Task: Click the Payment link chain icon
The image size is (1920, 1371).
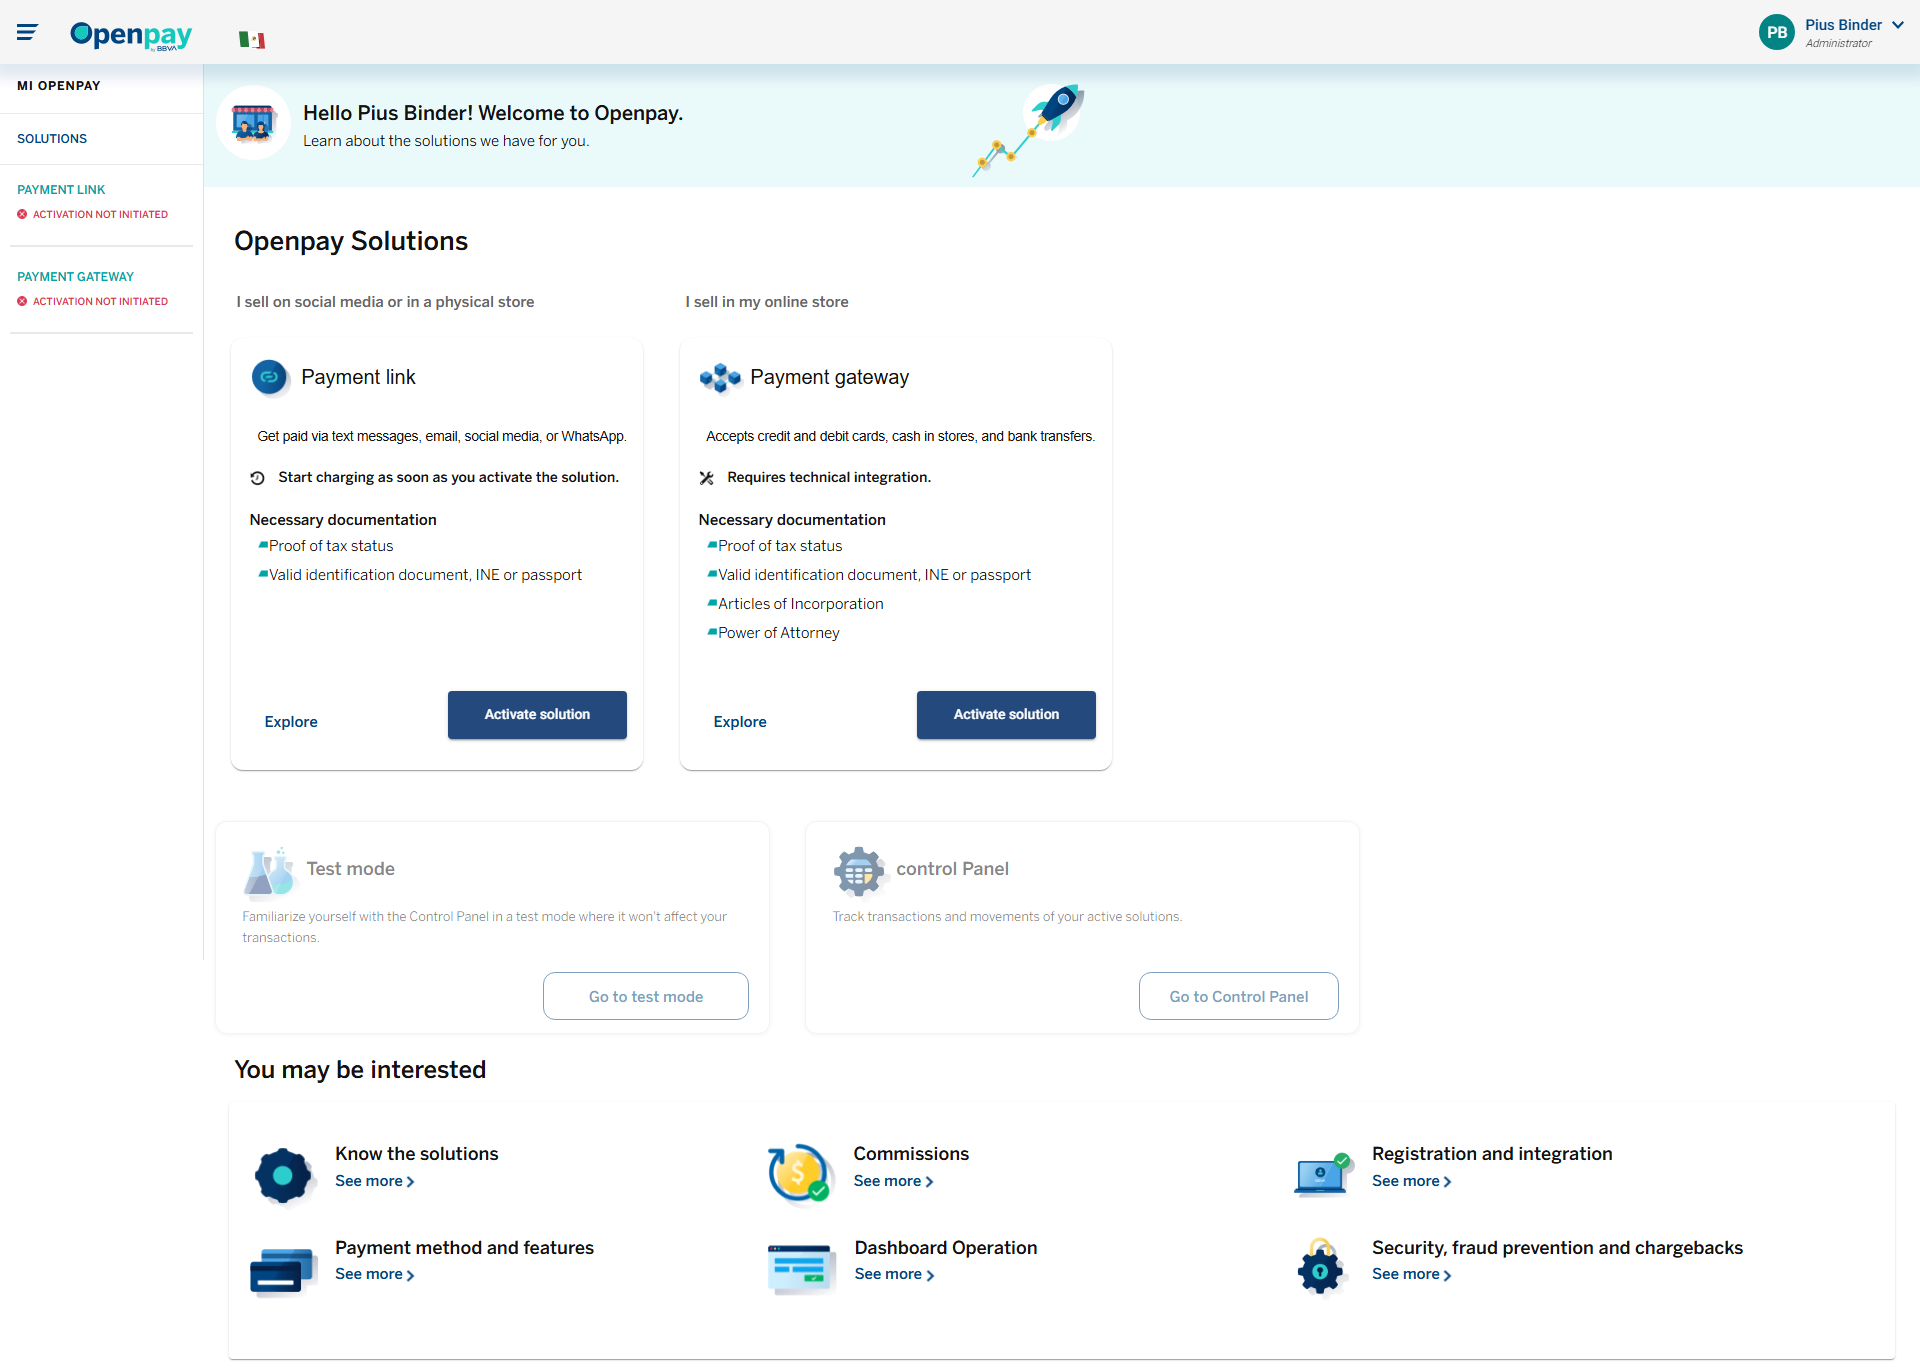Action: coord(269,377)
